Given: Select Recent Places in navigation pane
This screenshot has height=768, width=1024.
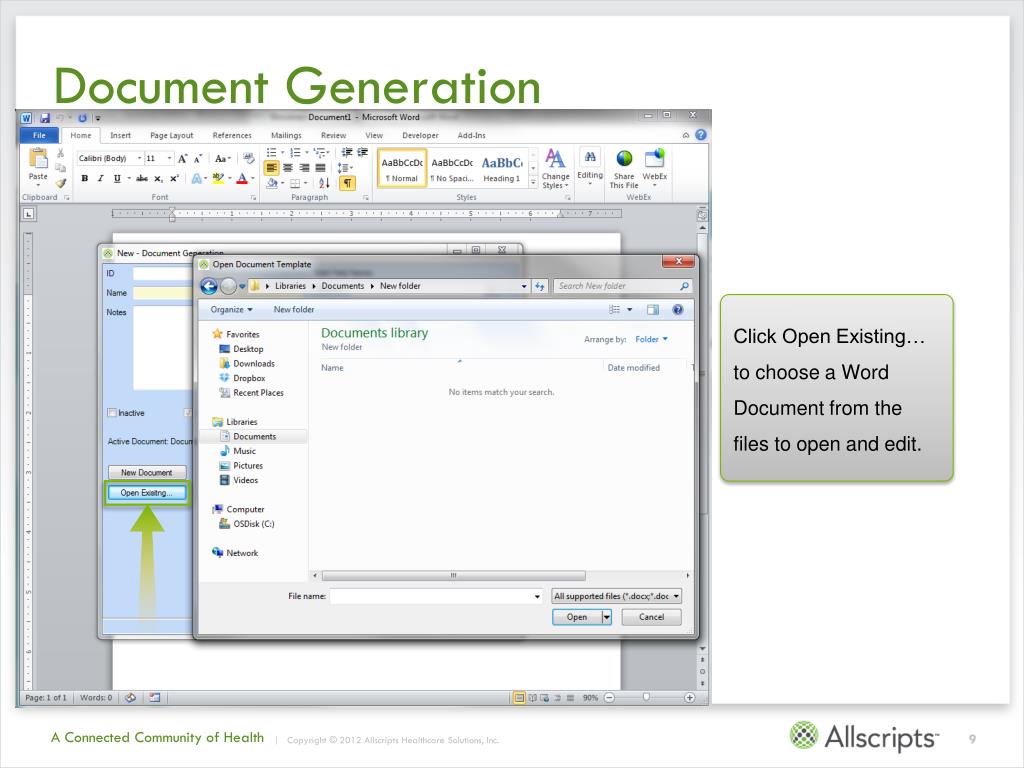Looking at the screenshot, I should pyautogui.click(x=251, y=392).
